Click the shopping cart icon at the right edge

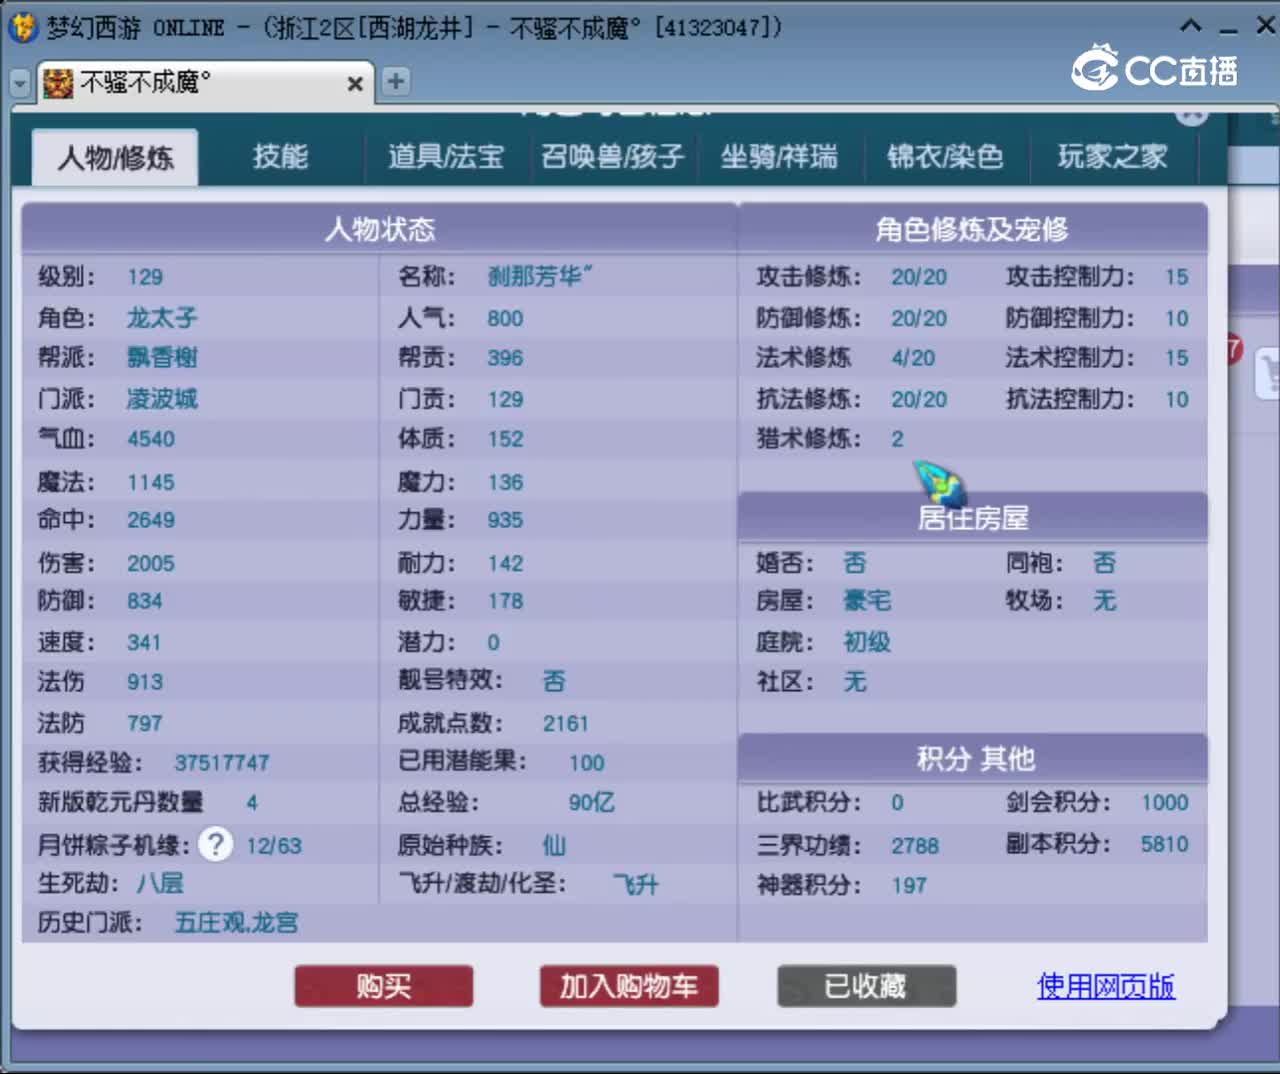pyautogui.click(x=1268, y=374)
